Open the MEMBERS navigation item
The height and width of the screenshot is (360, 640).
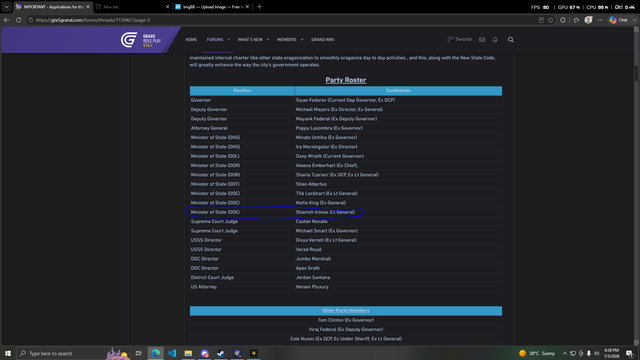point(287,40)
